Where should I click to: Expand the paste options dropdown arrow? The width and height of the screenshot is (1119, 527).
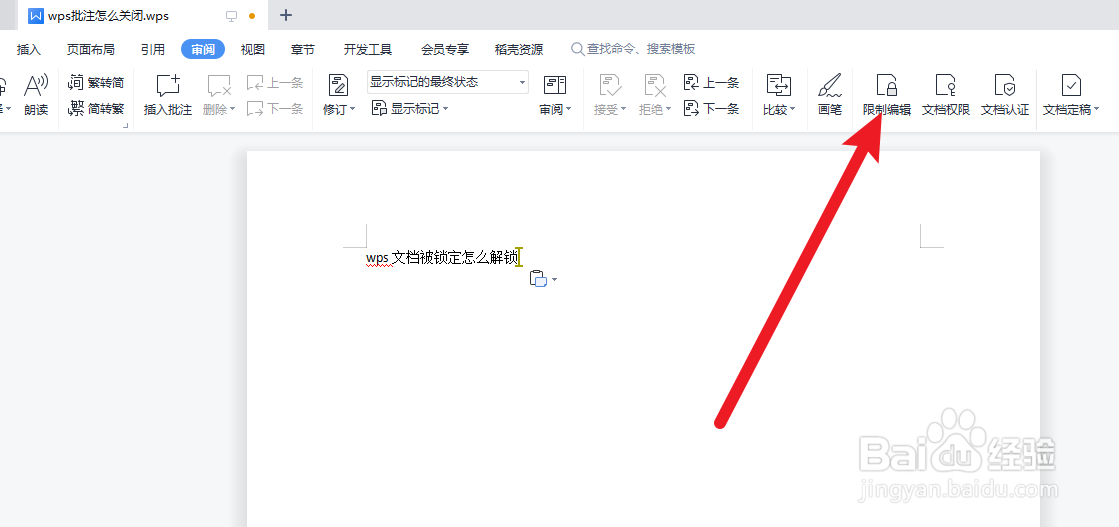coord(555,280)
